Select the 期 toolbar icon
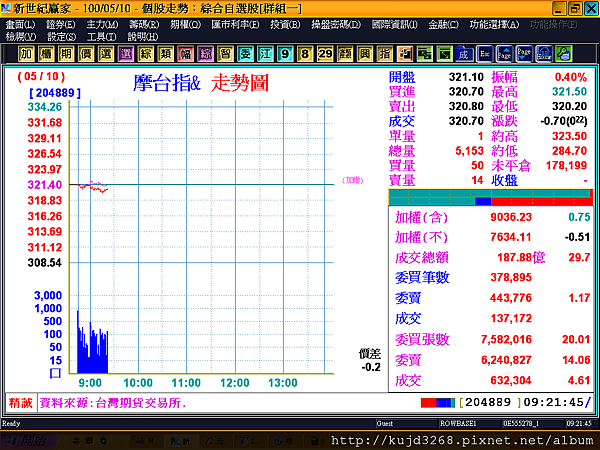Image resolution: width=600 pixels, height=450 pixels. [66, 54]
